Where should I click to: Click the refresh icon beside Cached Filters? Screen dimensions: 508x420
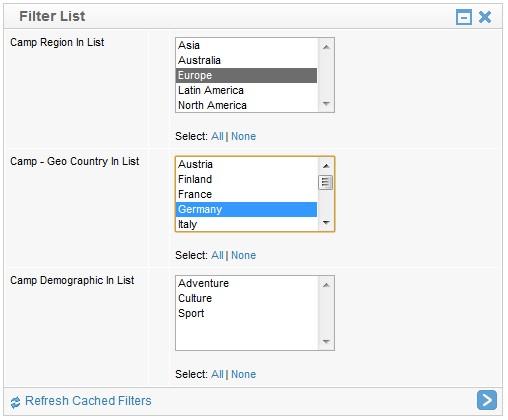[x=15, y=402]
